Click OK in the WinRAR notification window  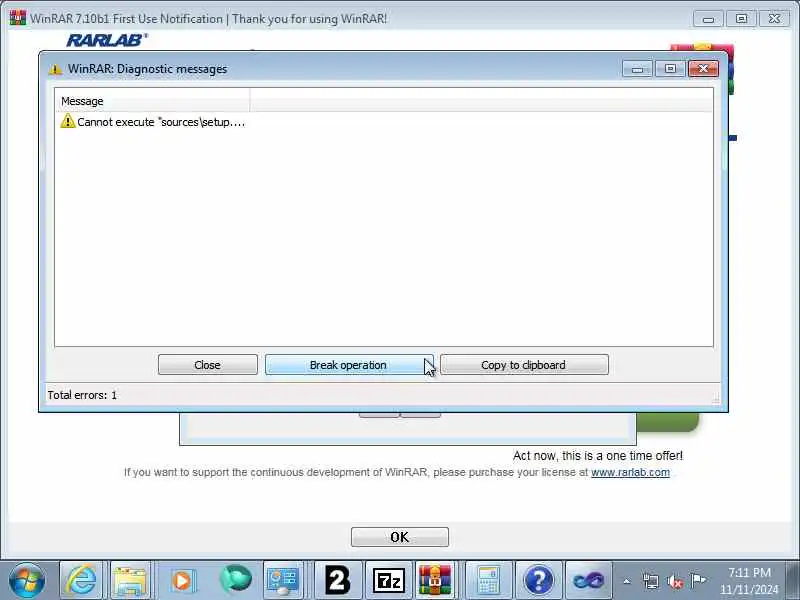tap(399, 537)
